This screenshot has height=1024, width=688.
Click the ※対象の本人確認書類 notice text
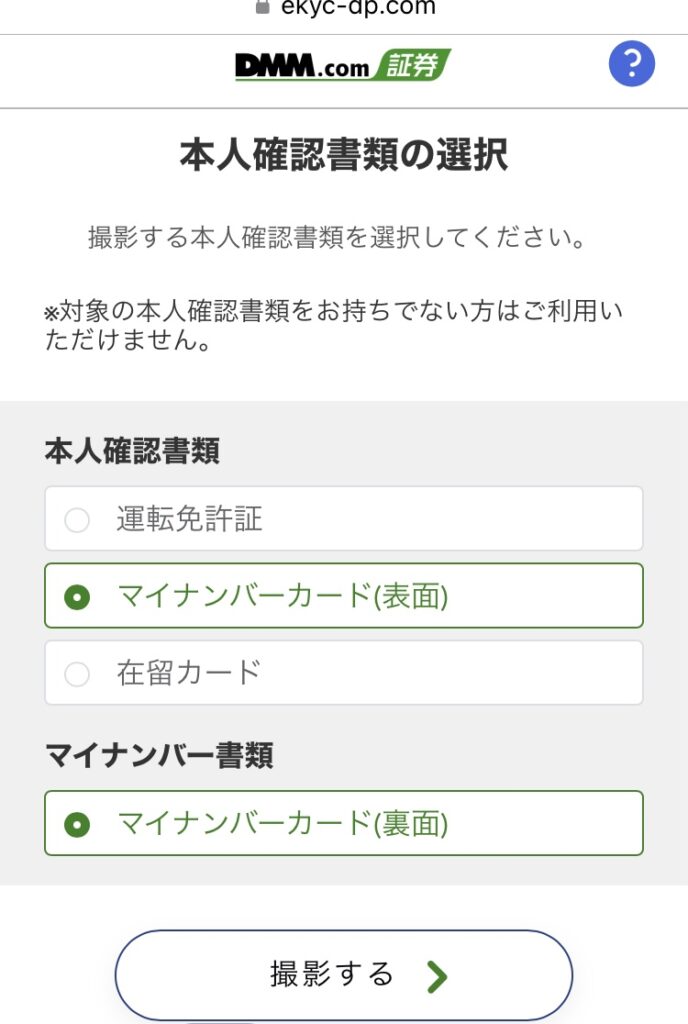click(333, 325)
